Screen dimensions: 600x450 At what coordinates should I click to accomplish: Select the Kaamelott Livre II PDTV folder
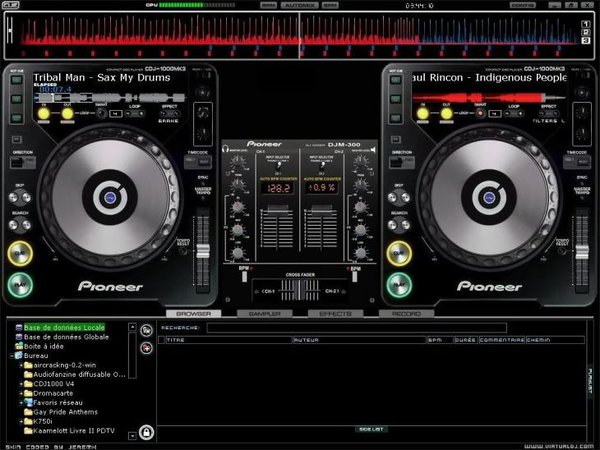(74, 431)
